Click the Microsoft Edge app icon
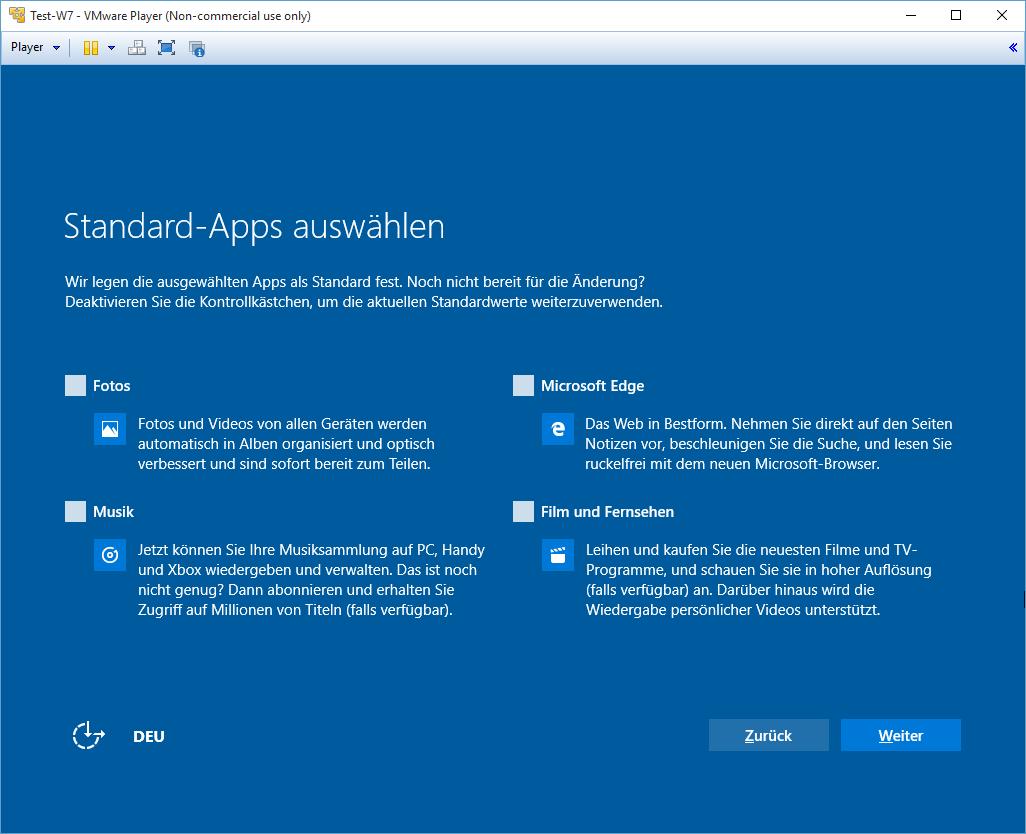The width and height of the screenshot is (1026, 834). [x=557, y=429]
